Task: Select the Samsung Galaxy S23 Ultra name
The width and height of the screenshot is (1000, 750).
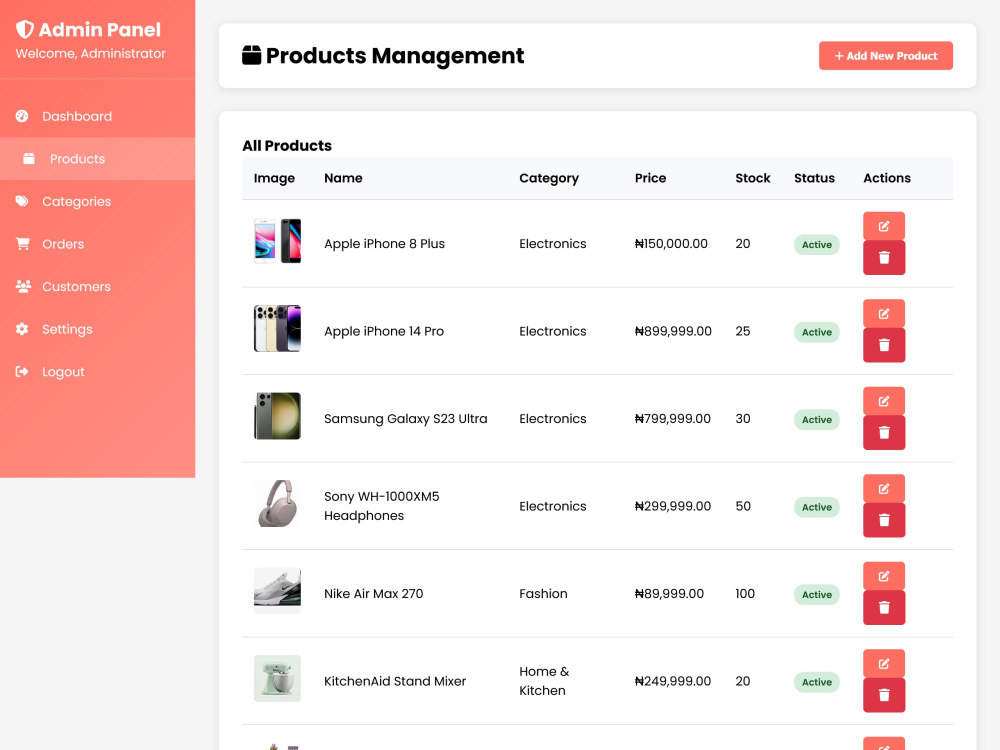Action: click(406, 418)
